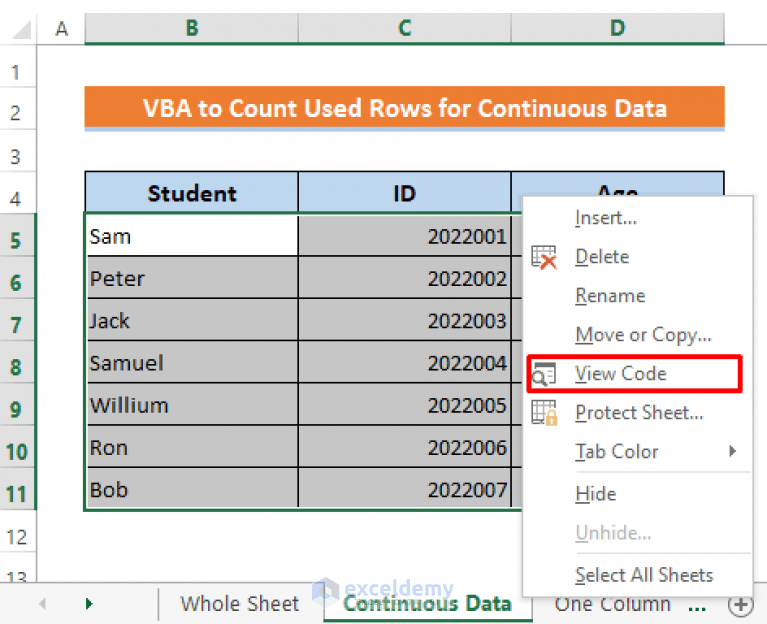This screenshot has width=767, height=624.
Task: Click the ID cell 2022004
Action: tap(404, 362)
